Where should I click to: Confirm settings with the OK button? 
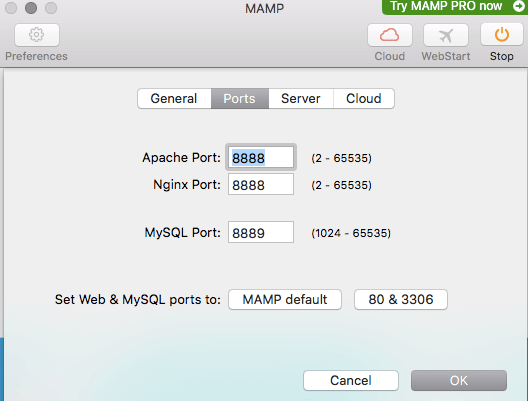click(x=459, y=380)
